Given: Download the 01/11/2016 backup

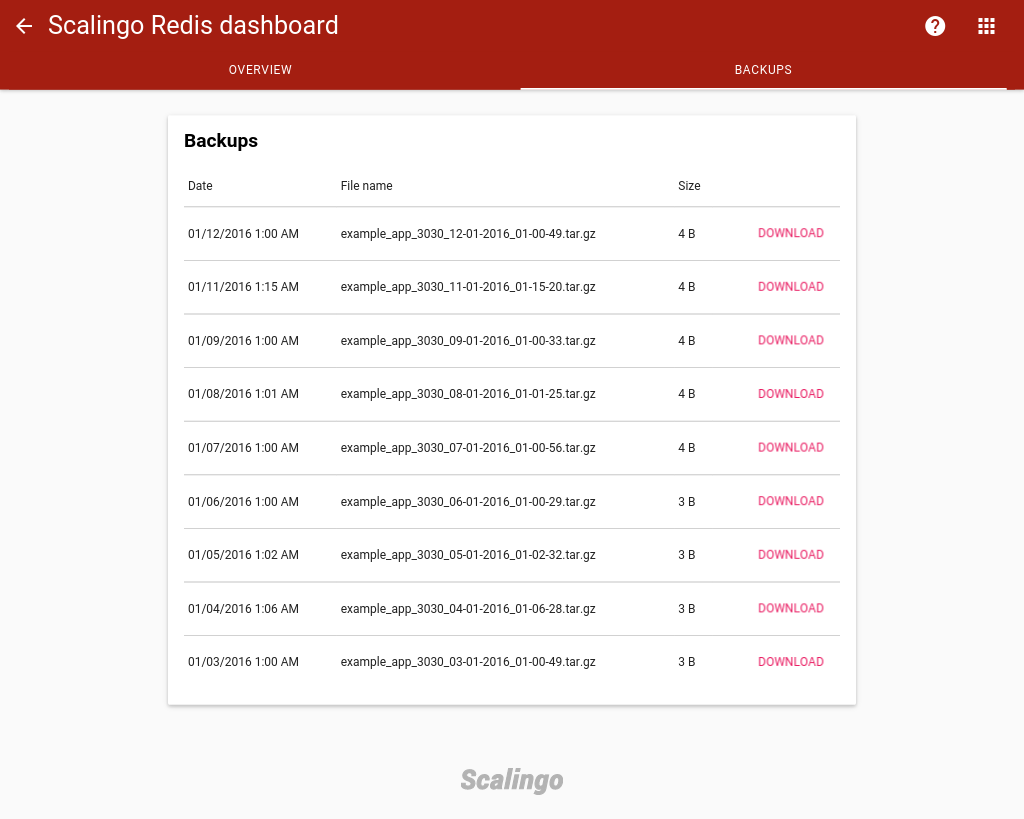Looking at the screenshot, I should coord(790,287).
